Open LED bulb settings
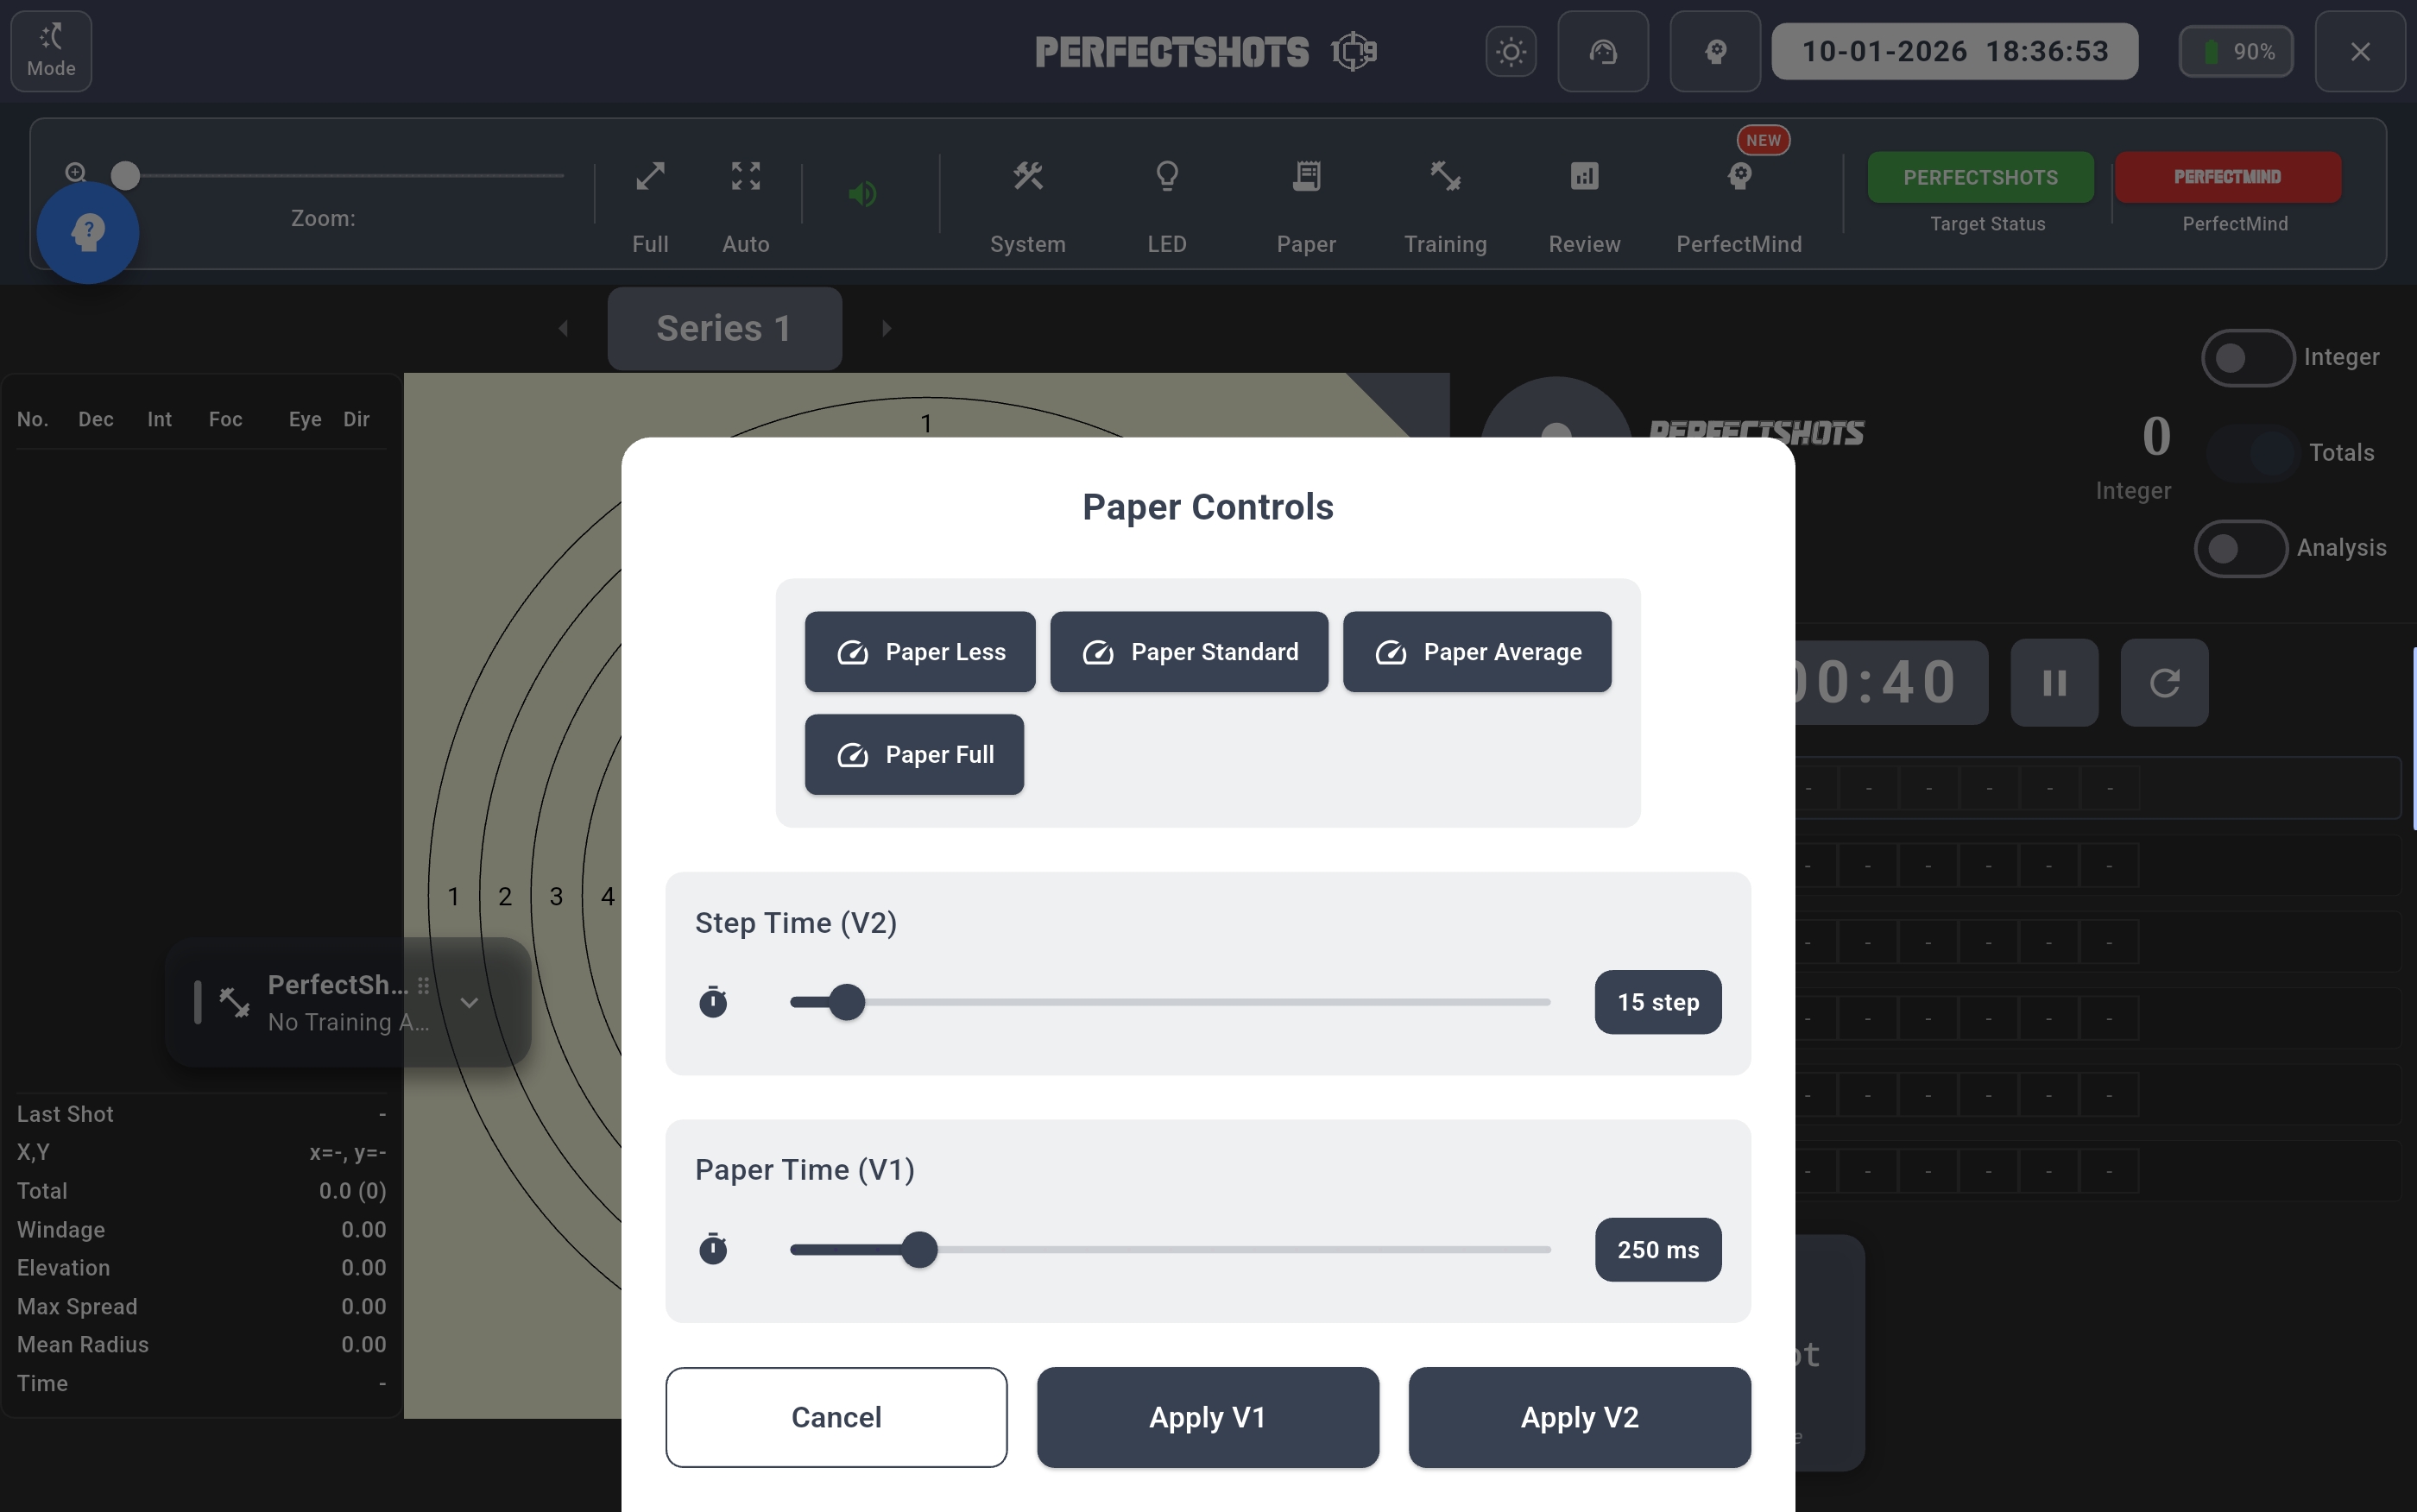Viewport: 2417px width, 1512px height. [1166, 177]
